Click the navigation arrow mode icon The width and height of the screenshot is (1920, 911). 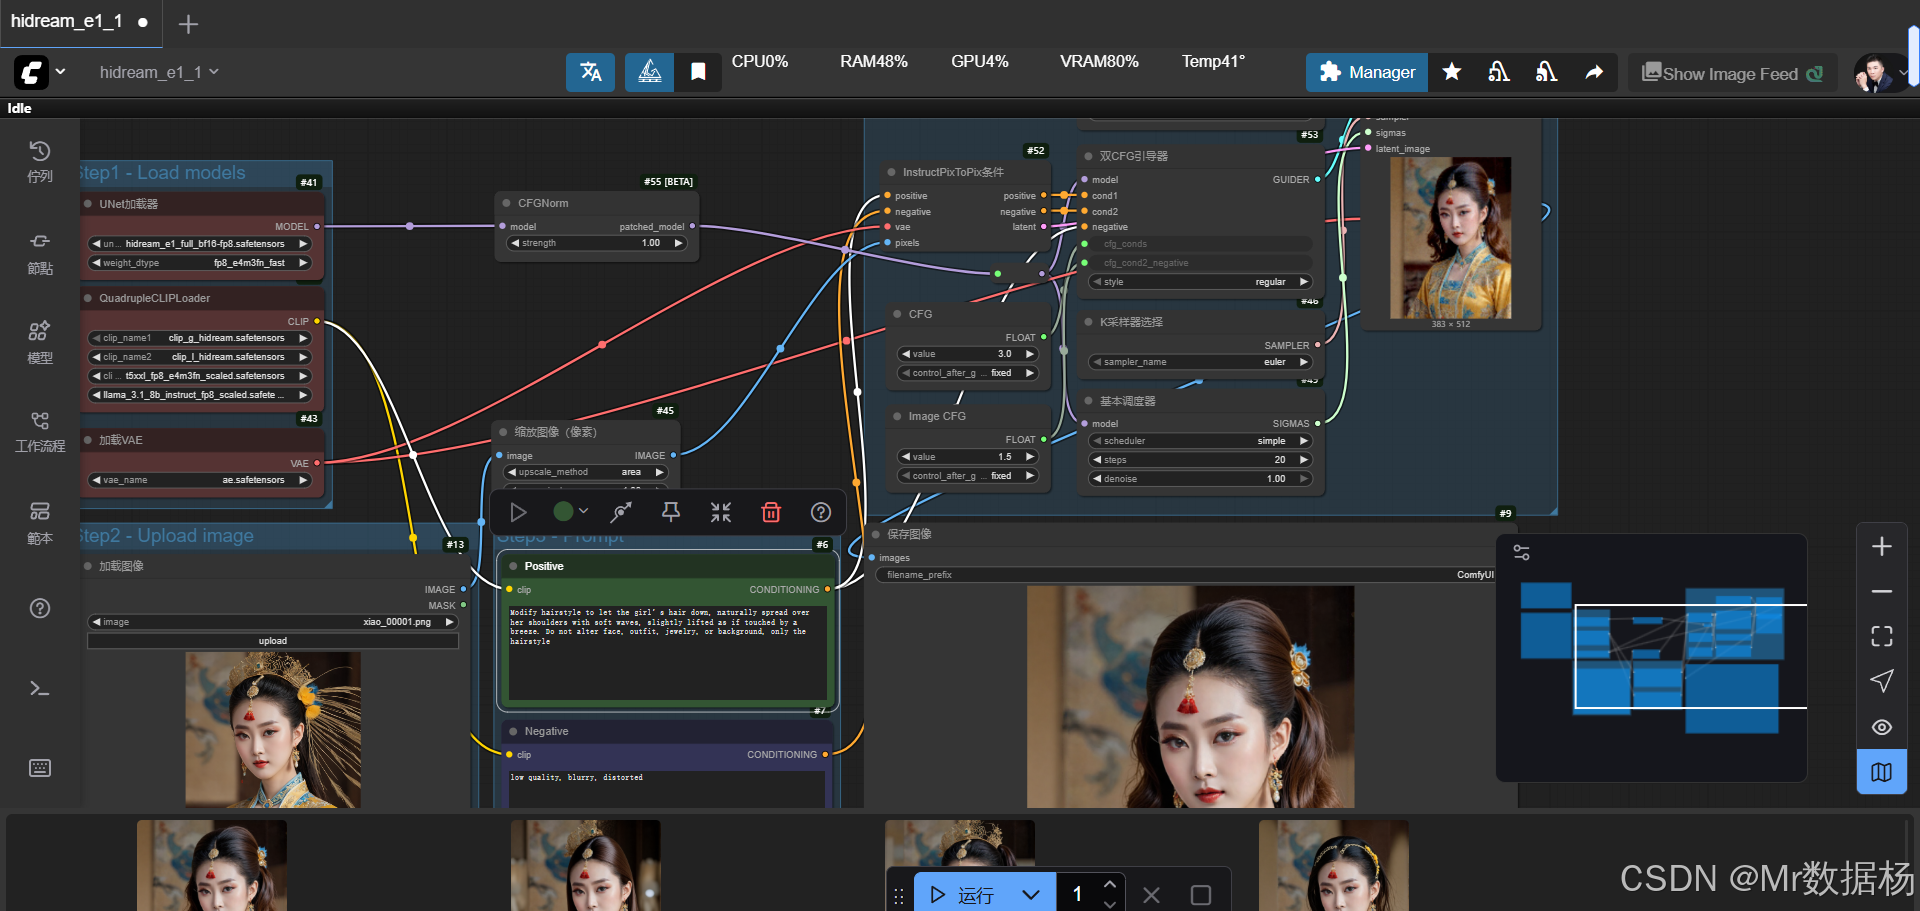(1882, 681)
